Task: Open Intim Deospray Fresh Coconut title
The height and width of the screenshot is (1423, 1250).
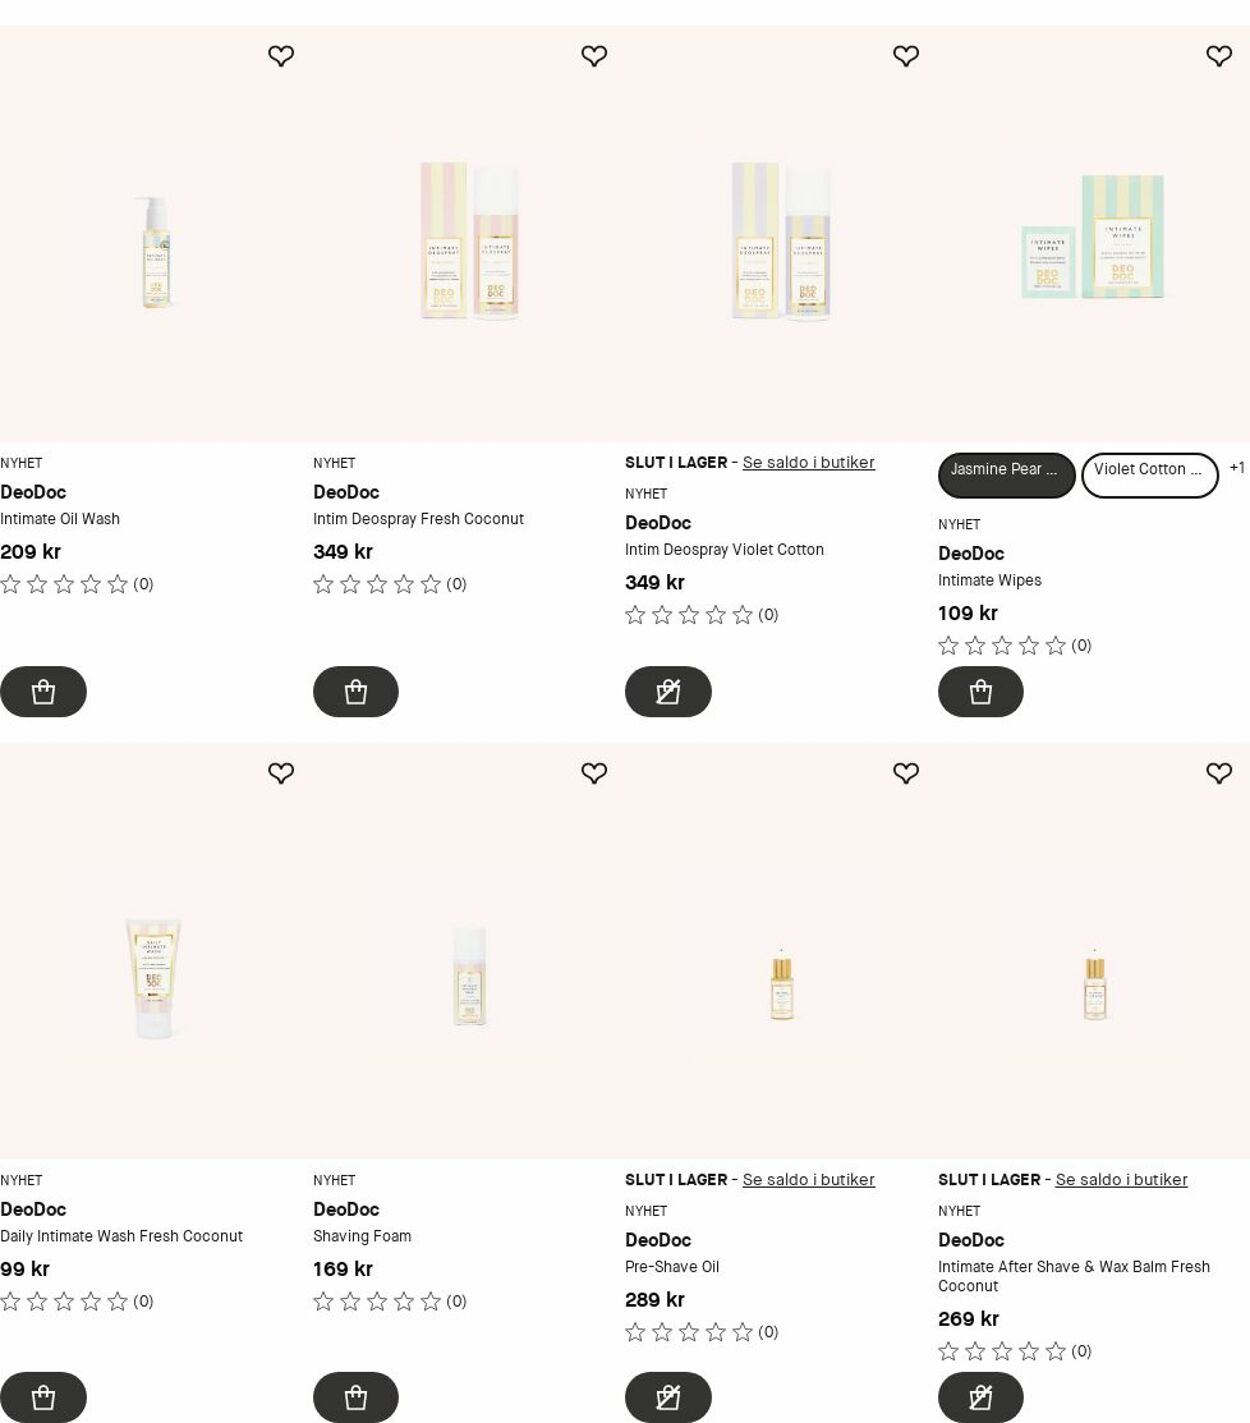Action: [418, 519]
